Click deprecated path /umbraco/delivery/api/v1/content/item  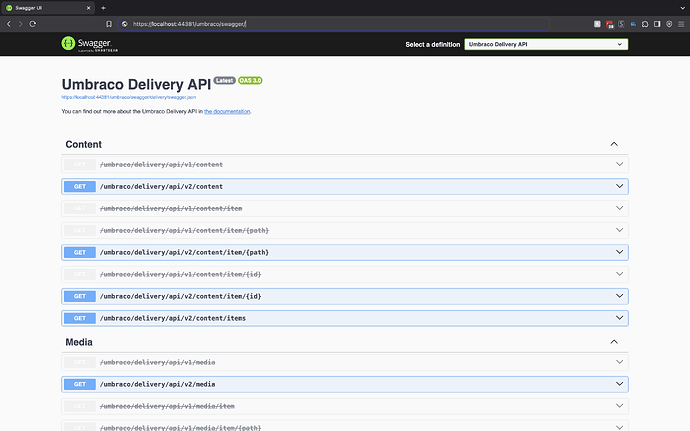[171, 209]
